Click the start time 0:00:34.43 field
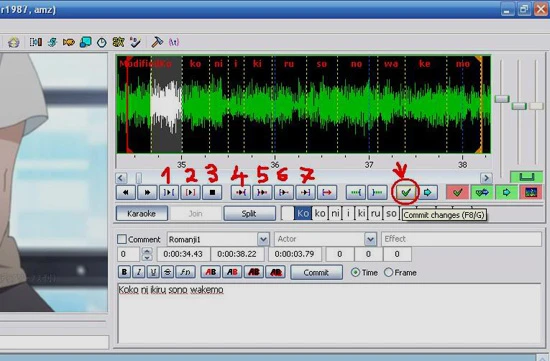Screen dimensions: 550x361 tap(183, 254)
